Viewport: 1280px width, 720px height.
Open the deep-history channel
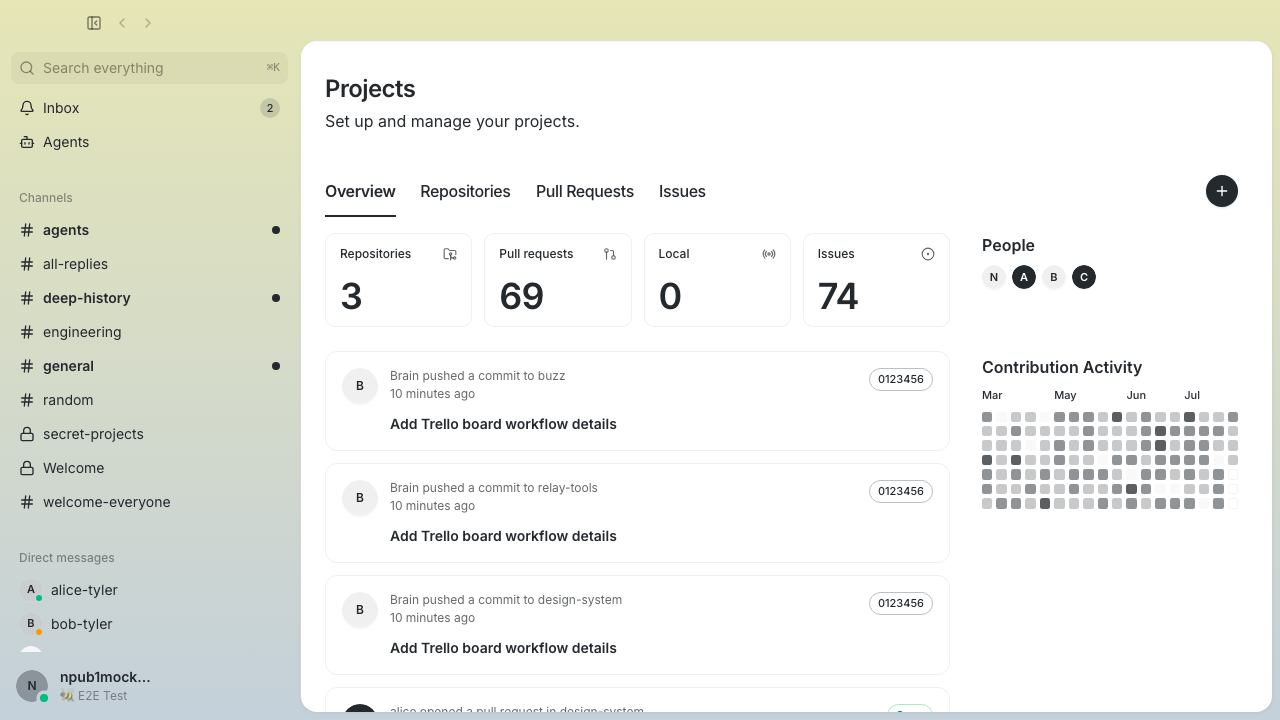tap(149, 298)
